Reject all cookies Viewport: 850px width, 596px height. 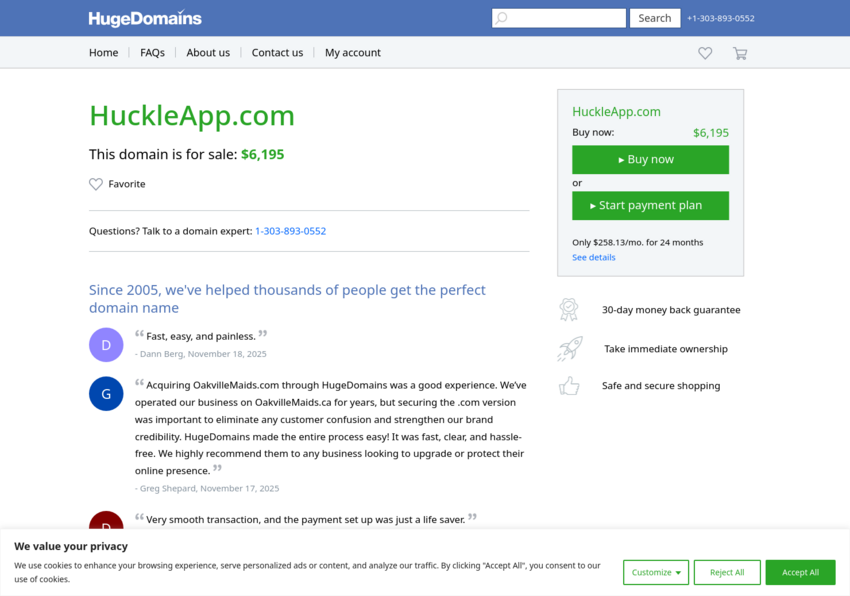pos(727,572)
